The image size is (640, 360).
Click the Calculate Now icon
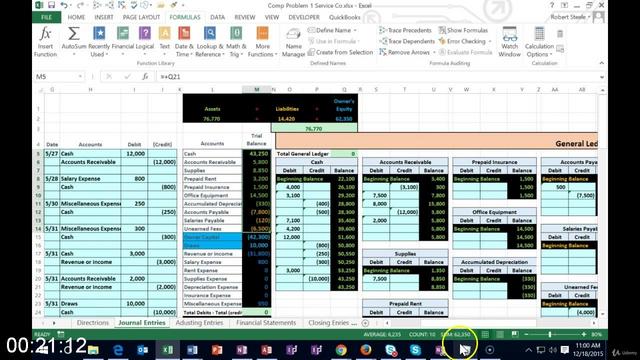tap(560, 34)
